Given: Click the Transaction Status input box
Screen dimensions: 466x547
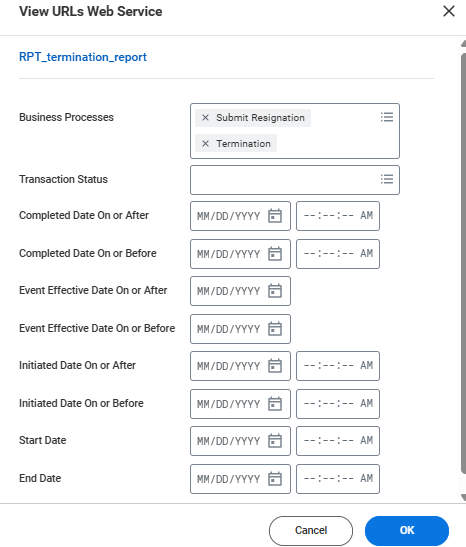Looking at the screenshot, I should click(295, 180).
